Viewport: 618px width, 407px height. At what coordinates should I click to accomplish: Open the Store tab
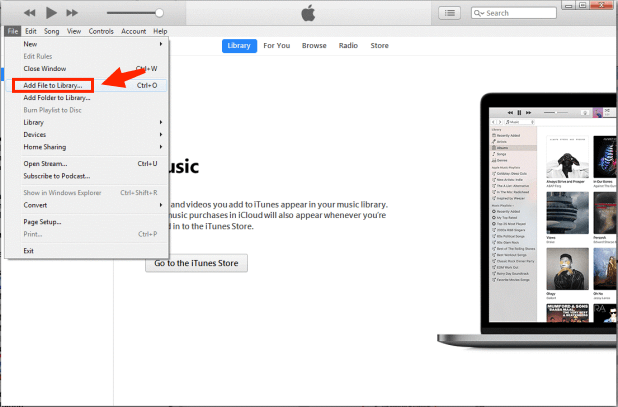379,46
